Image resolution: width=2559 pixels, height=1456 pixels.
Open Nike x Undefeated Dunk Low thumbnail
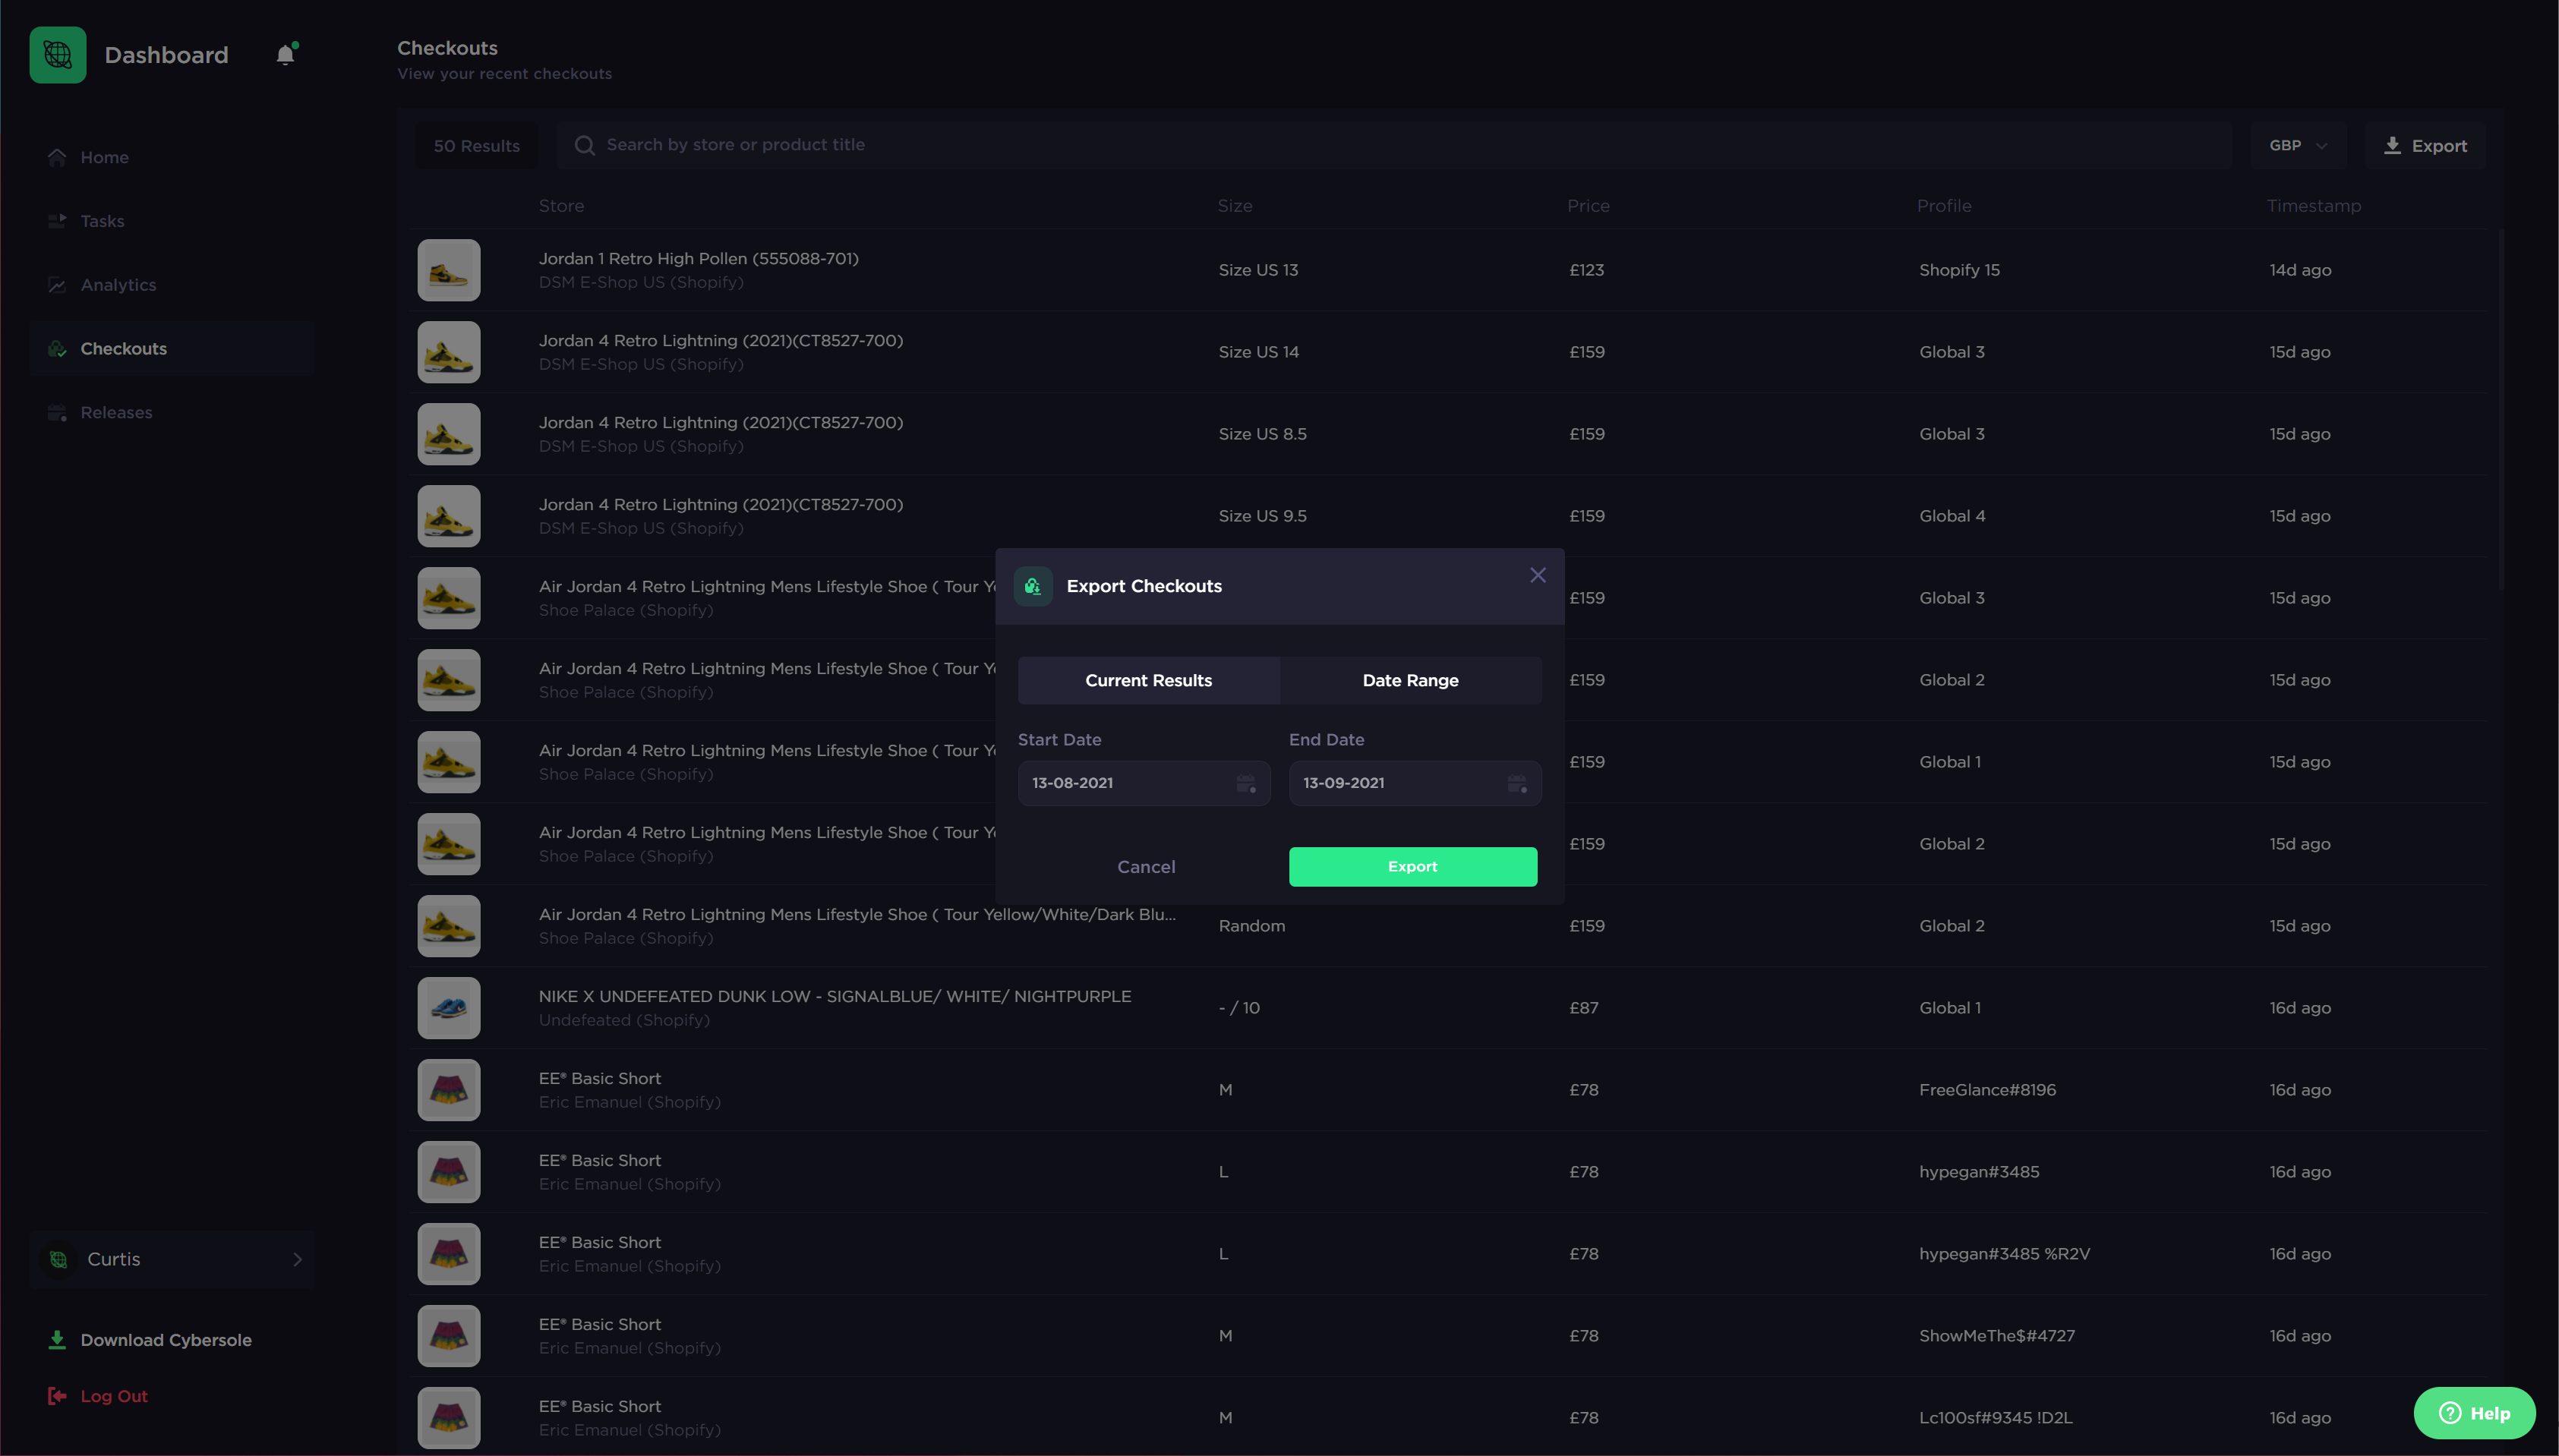[449, 1008]
